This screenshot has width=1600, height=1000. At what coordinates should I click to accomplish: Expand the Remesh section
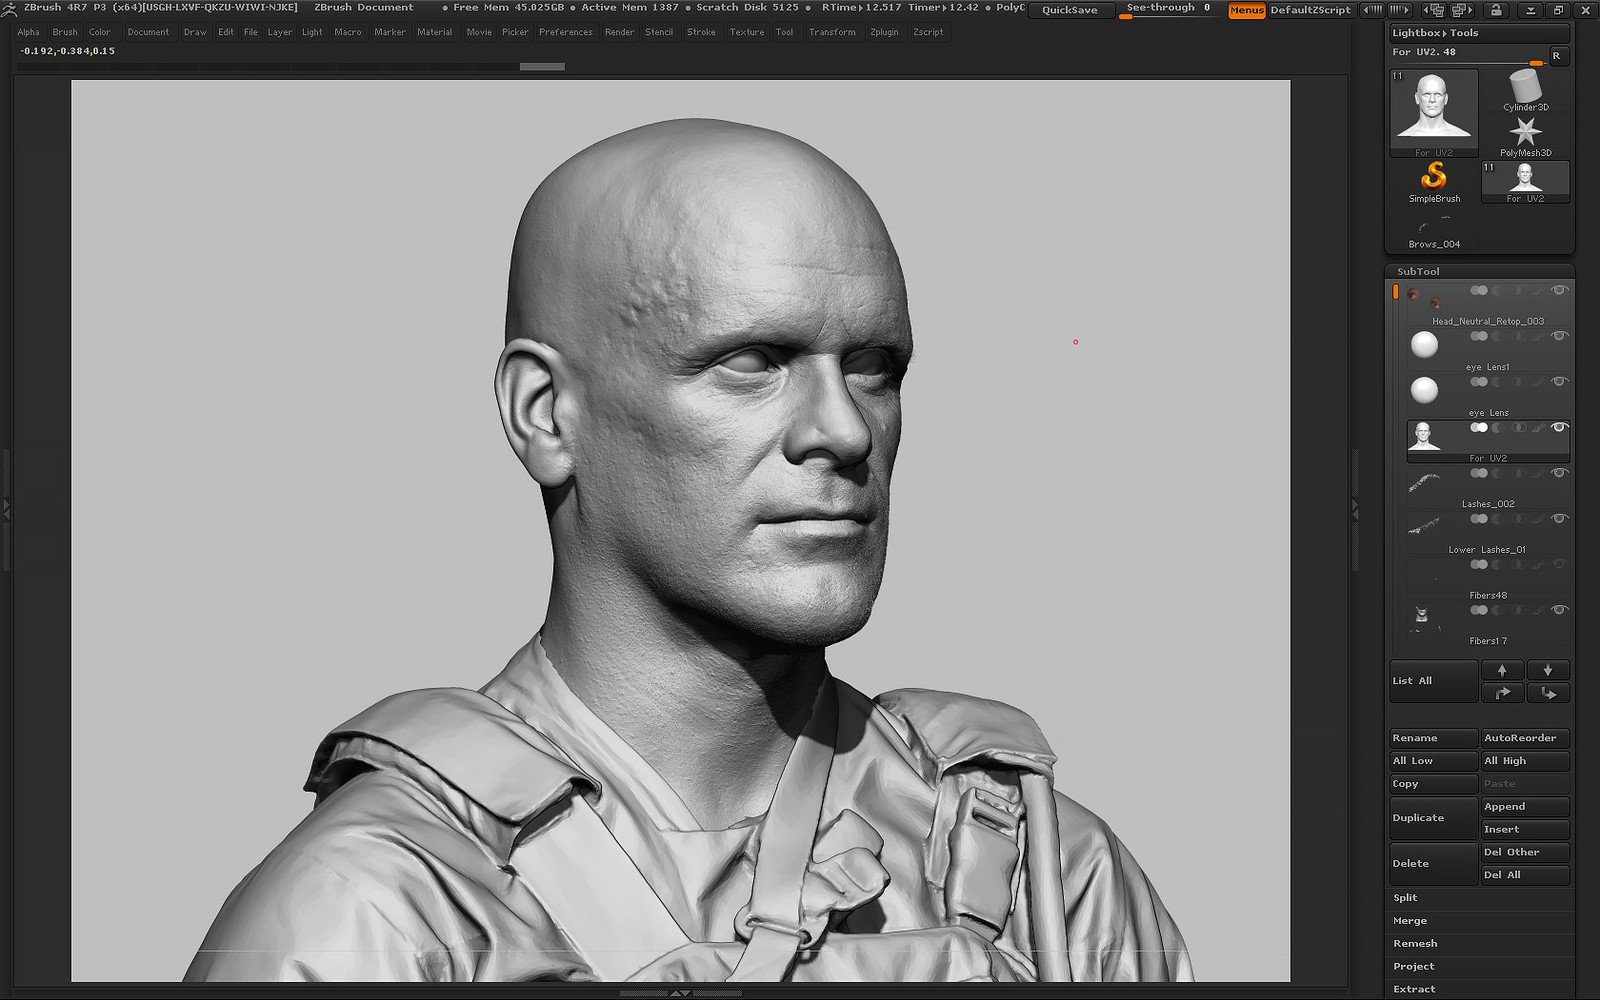(1415, 944)
